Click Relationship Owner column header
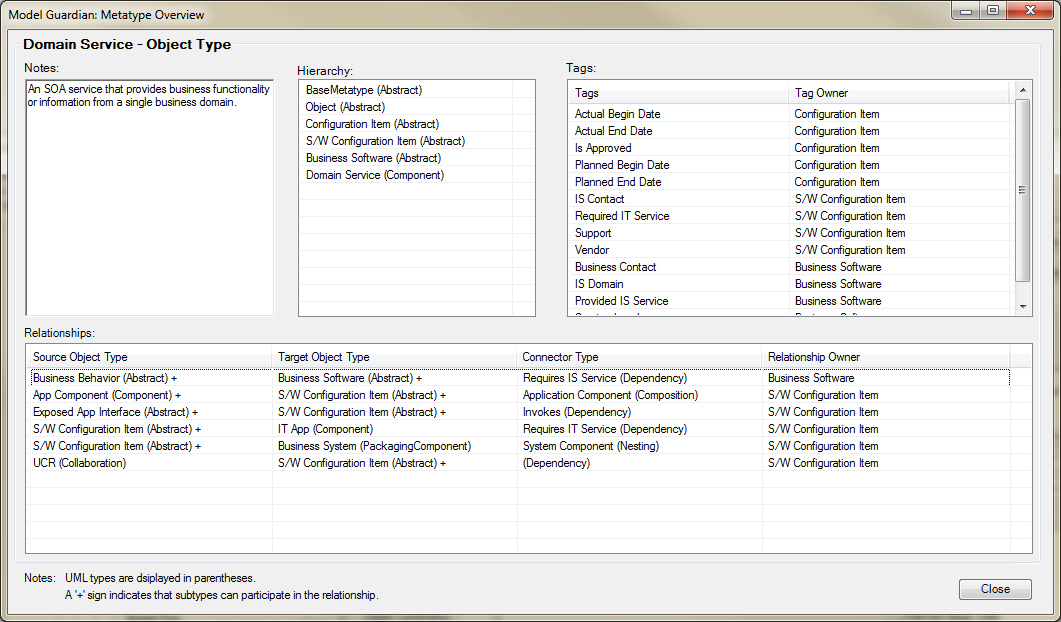Screen dimensions: 1061x622 [886, 357]
